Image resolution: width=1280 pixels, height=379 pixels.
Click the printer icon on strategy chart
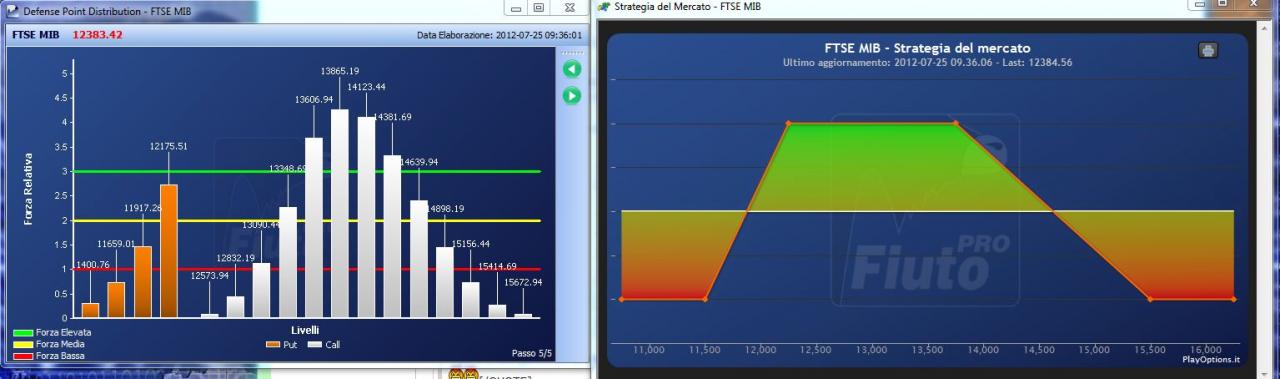1207,50
